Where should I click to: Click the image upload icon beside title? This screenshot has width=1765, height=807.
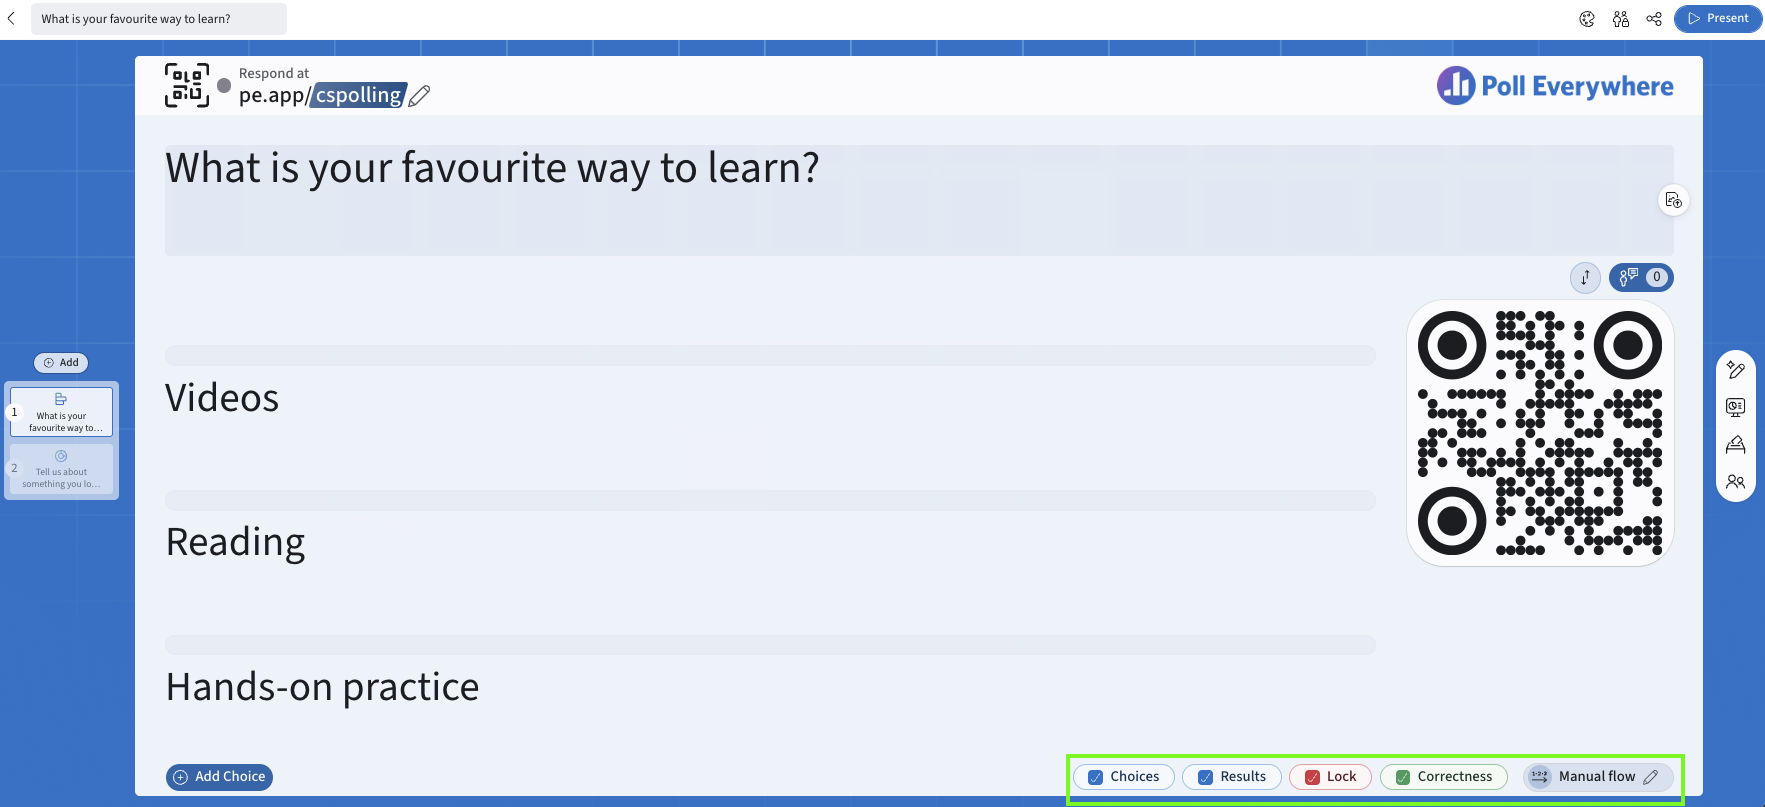1673,200
